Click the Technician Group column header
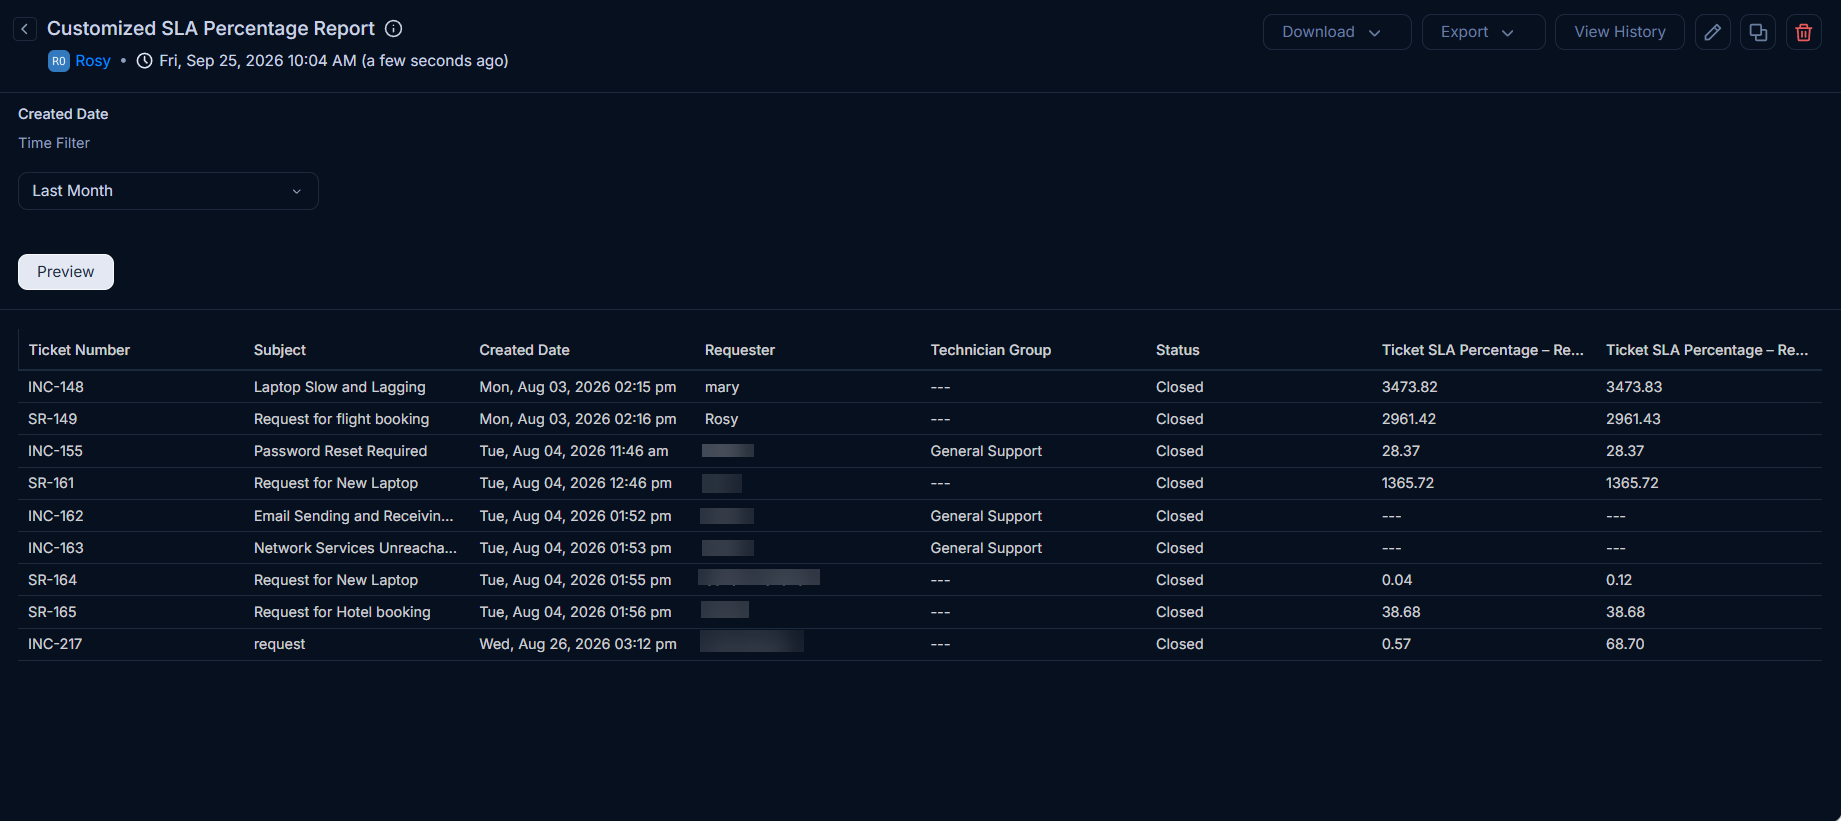Viewport: 1841px width, 821px height. [991, 350]
